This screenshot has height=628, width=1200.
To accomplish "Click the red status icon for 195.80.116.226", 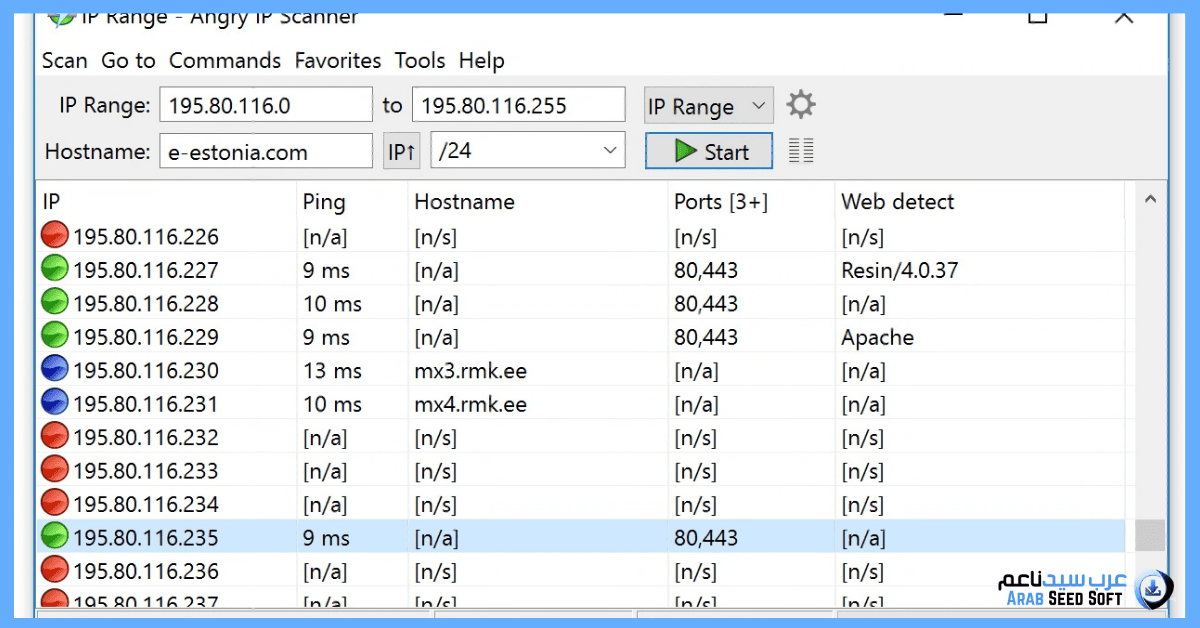I will pos(55,236).
